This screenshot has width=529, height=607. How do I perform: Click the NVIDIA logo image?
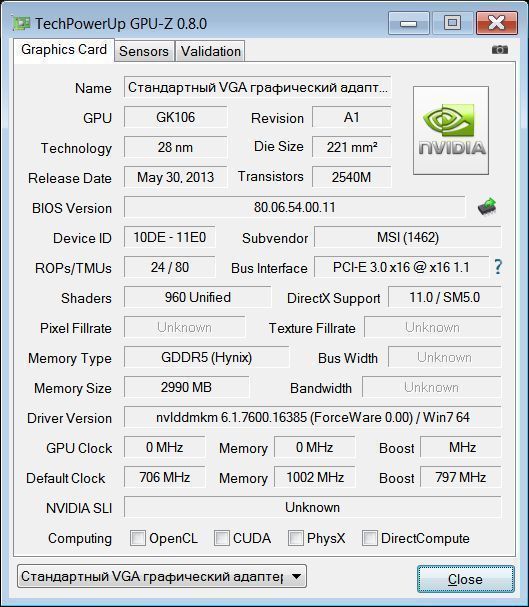pyautogui.click(x=451, y=130)
